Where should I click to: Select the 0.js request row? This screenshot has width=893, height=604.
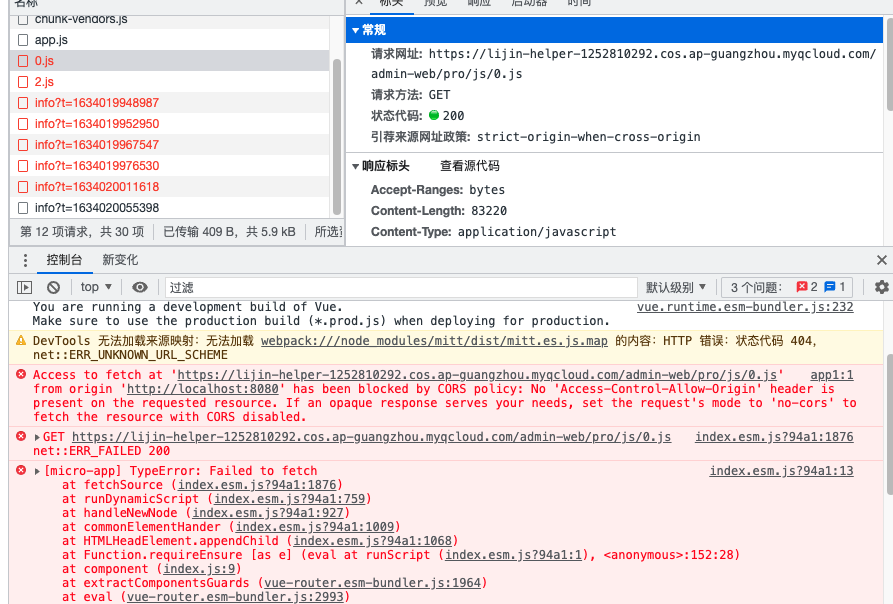169,61
